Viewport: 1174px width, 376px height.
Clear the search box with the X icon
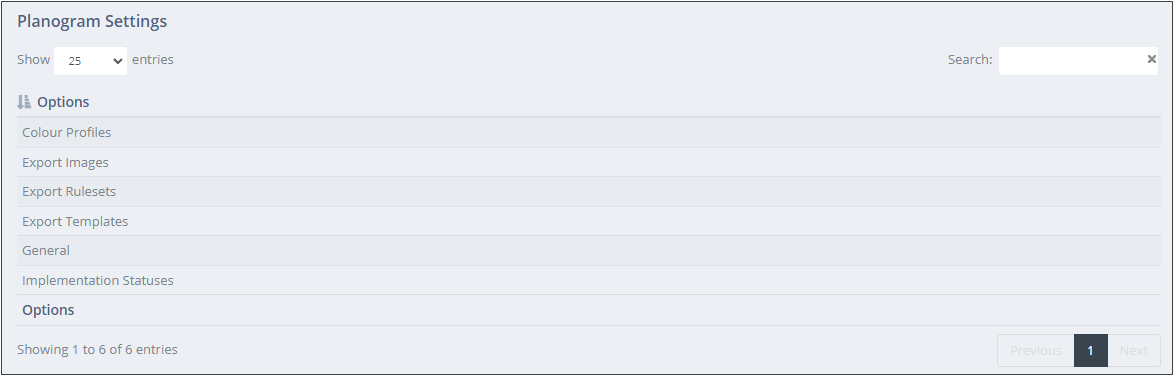click(x=1152, y=59)
